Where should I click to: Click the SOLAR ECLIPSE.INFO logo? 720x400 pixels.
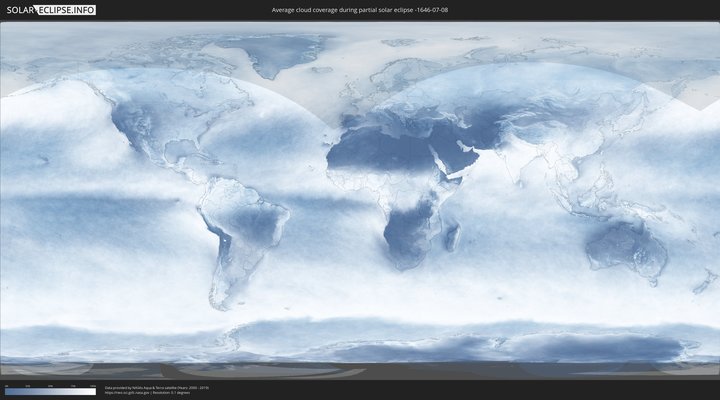coord(49,10)
